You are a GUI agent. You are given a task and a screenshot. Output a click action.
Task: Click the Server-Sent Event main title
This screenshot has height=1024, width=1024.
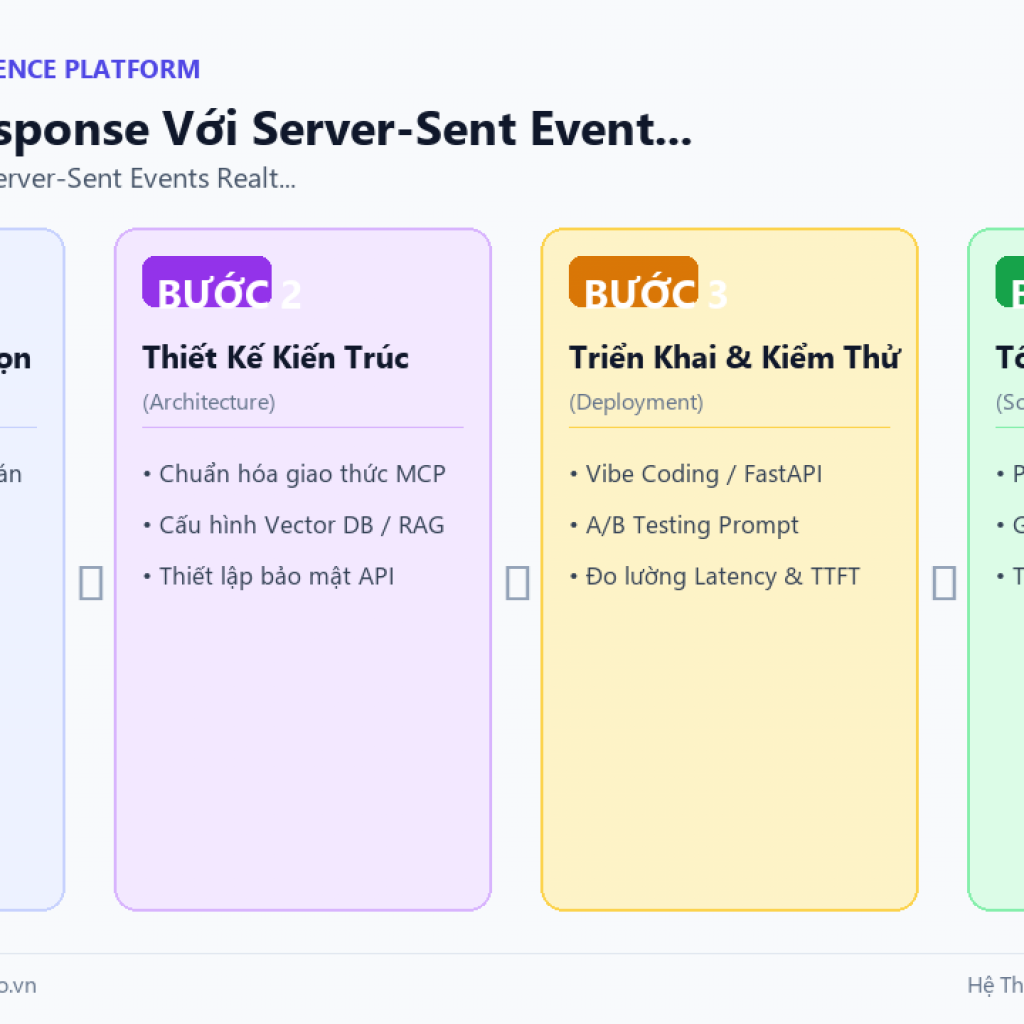tap(346, 129)
